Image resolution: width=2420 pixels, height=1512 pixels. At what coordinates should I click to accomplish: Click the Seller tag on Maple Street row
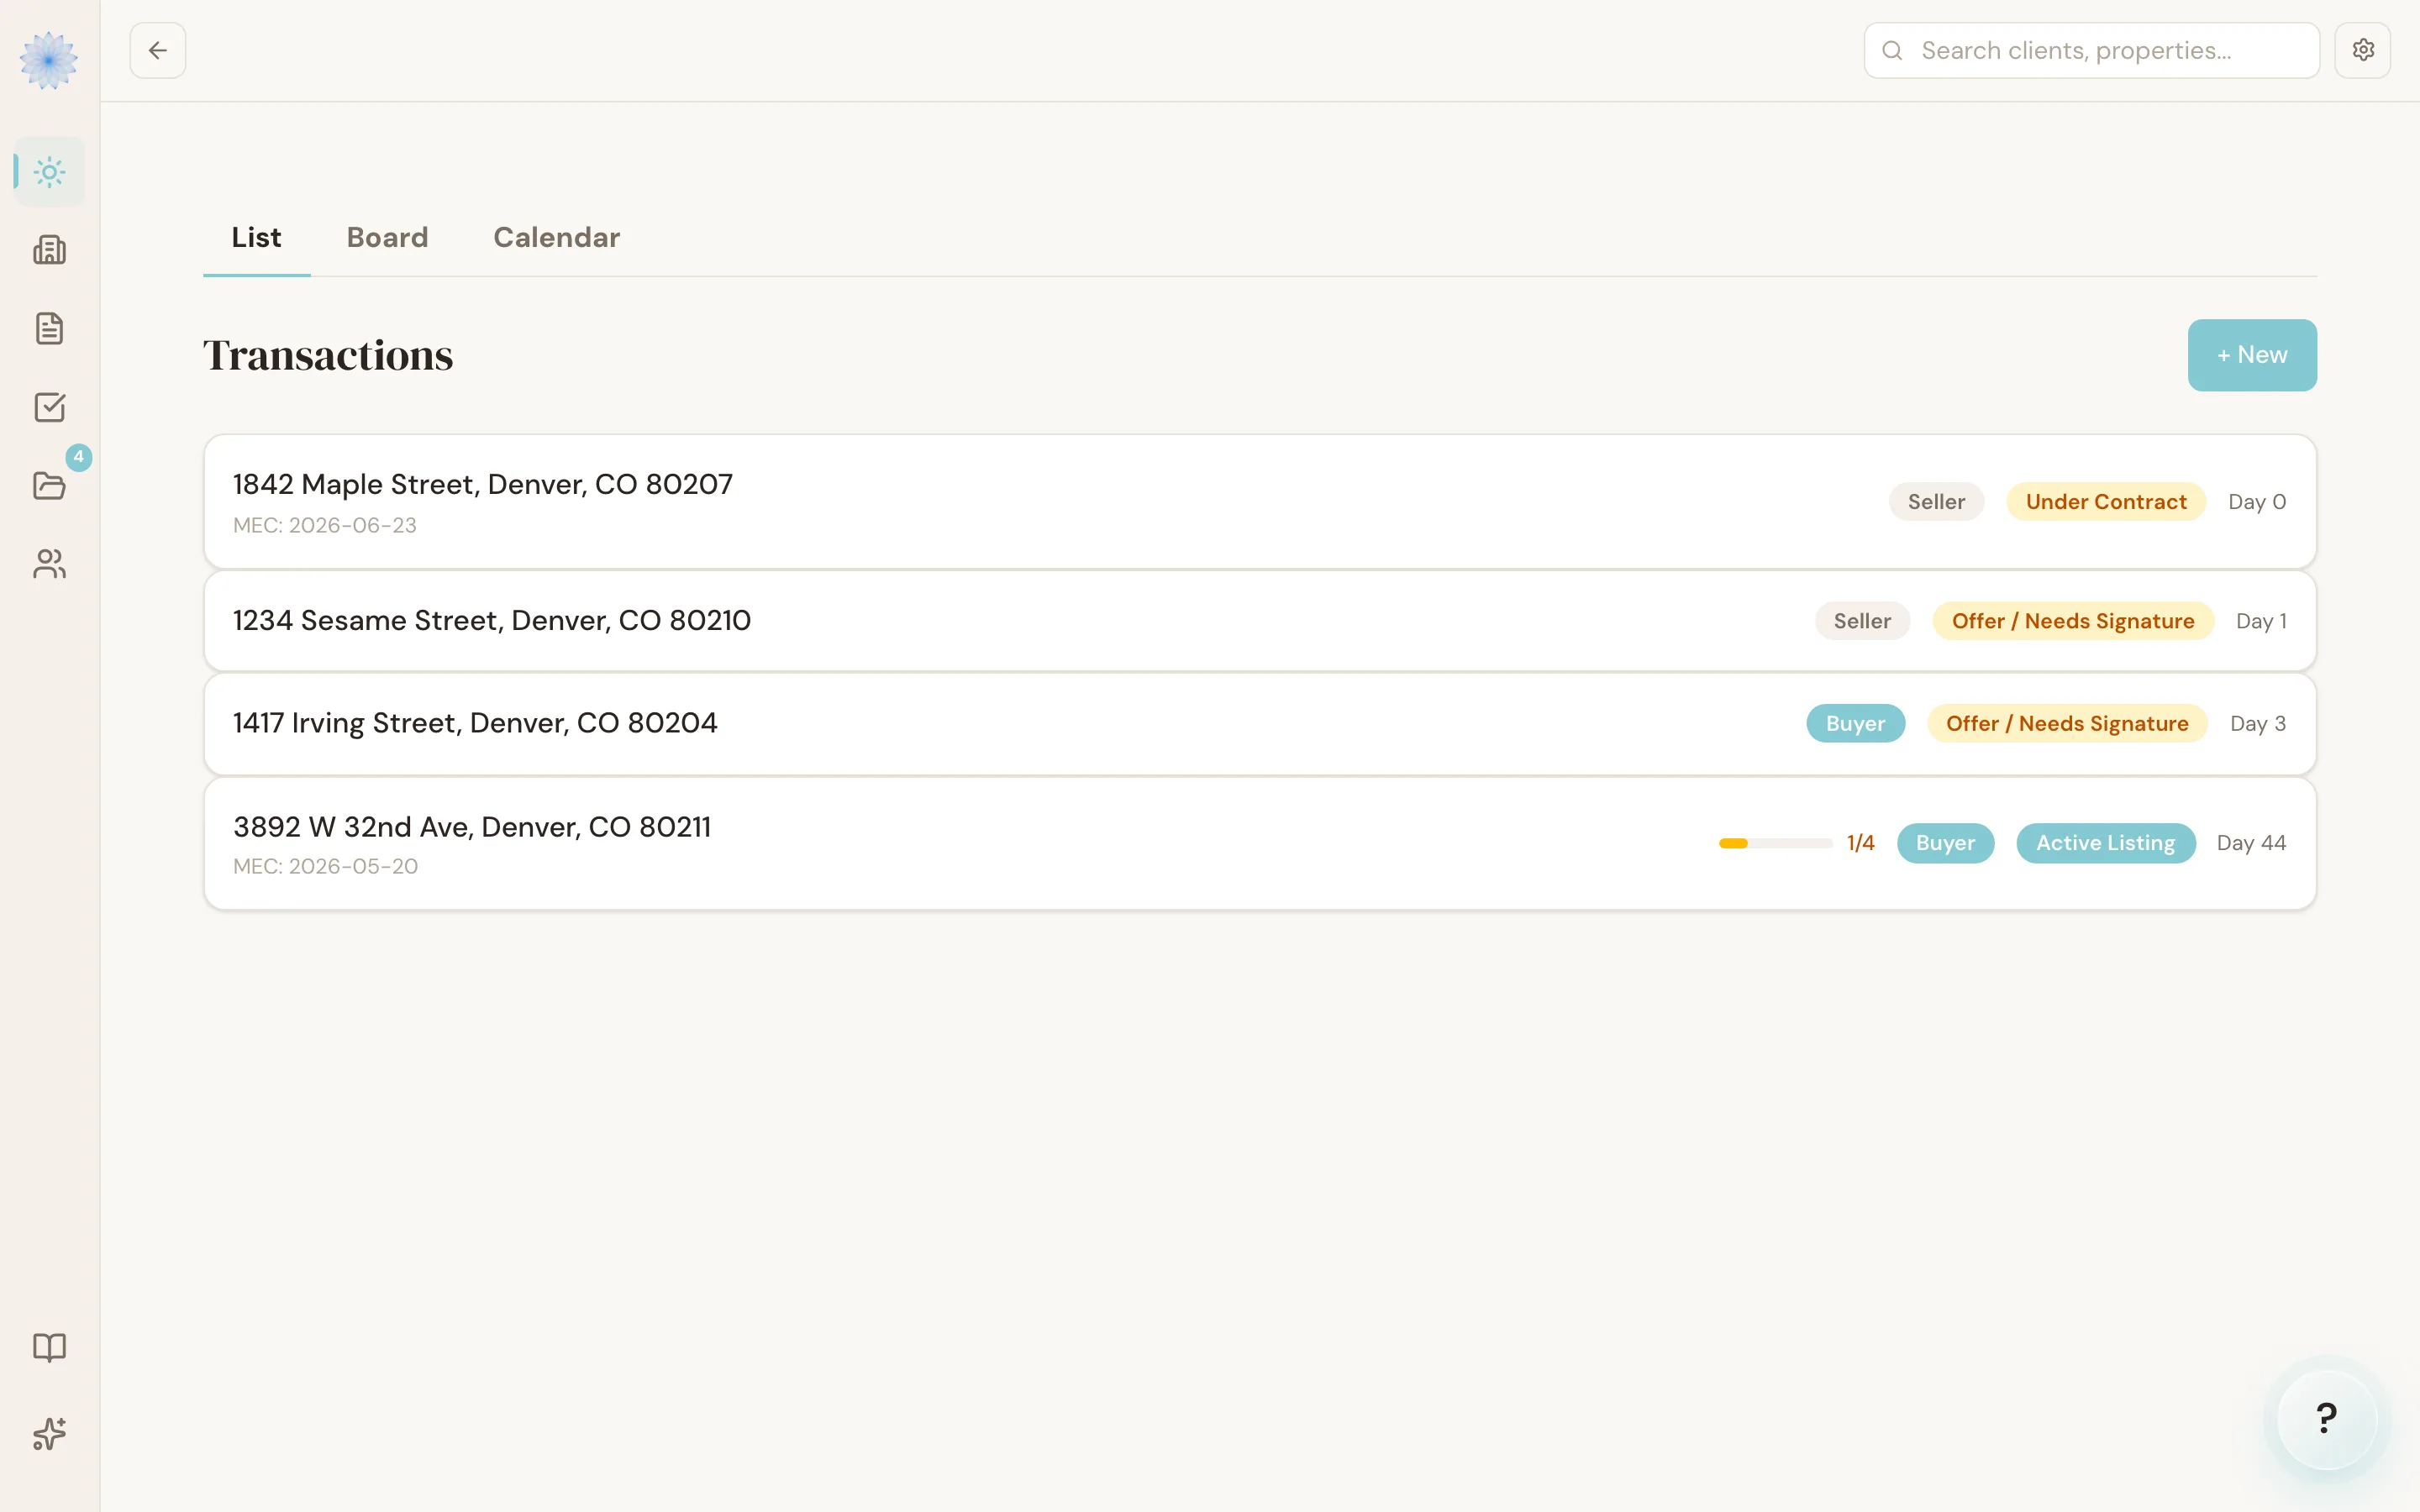(1936, 502)
